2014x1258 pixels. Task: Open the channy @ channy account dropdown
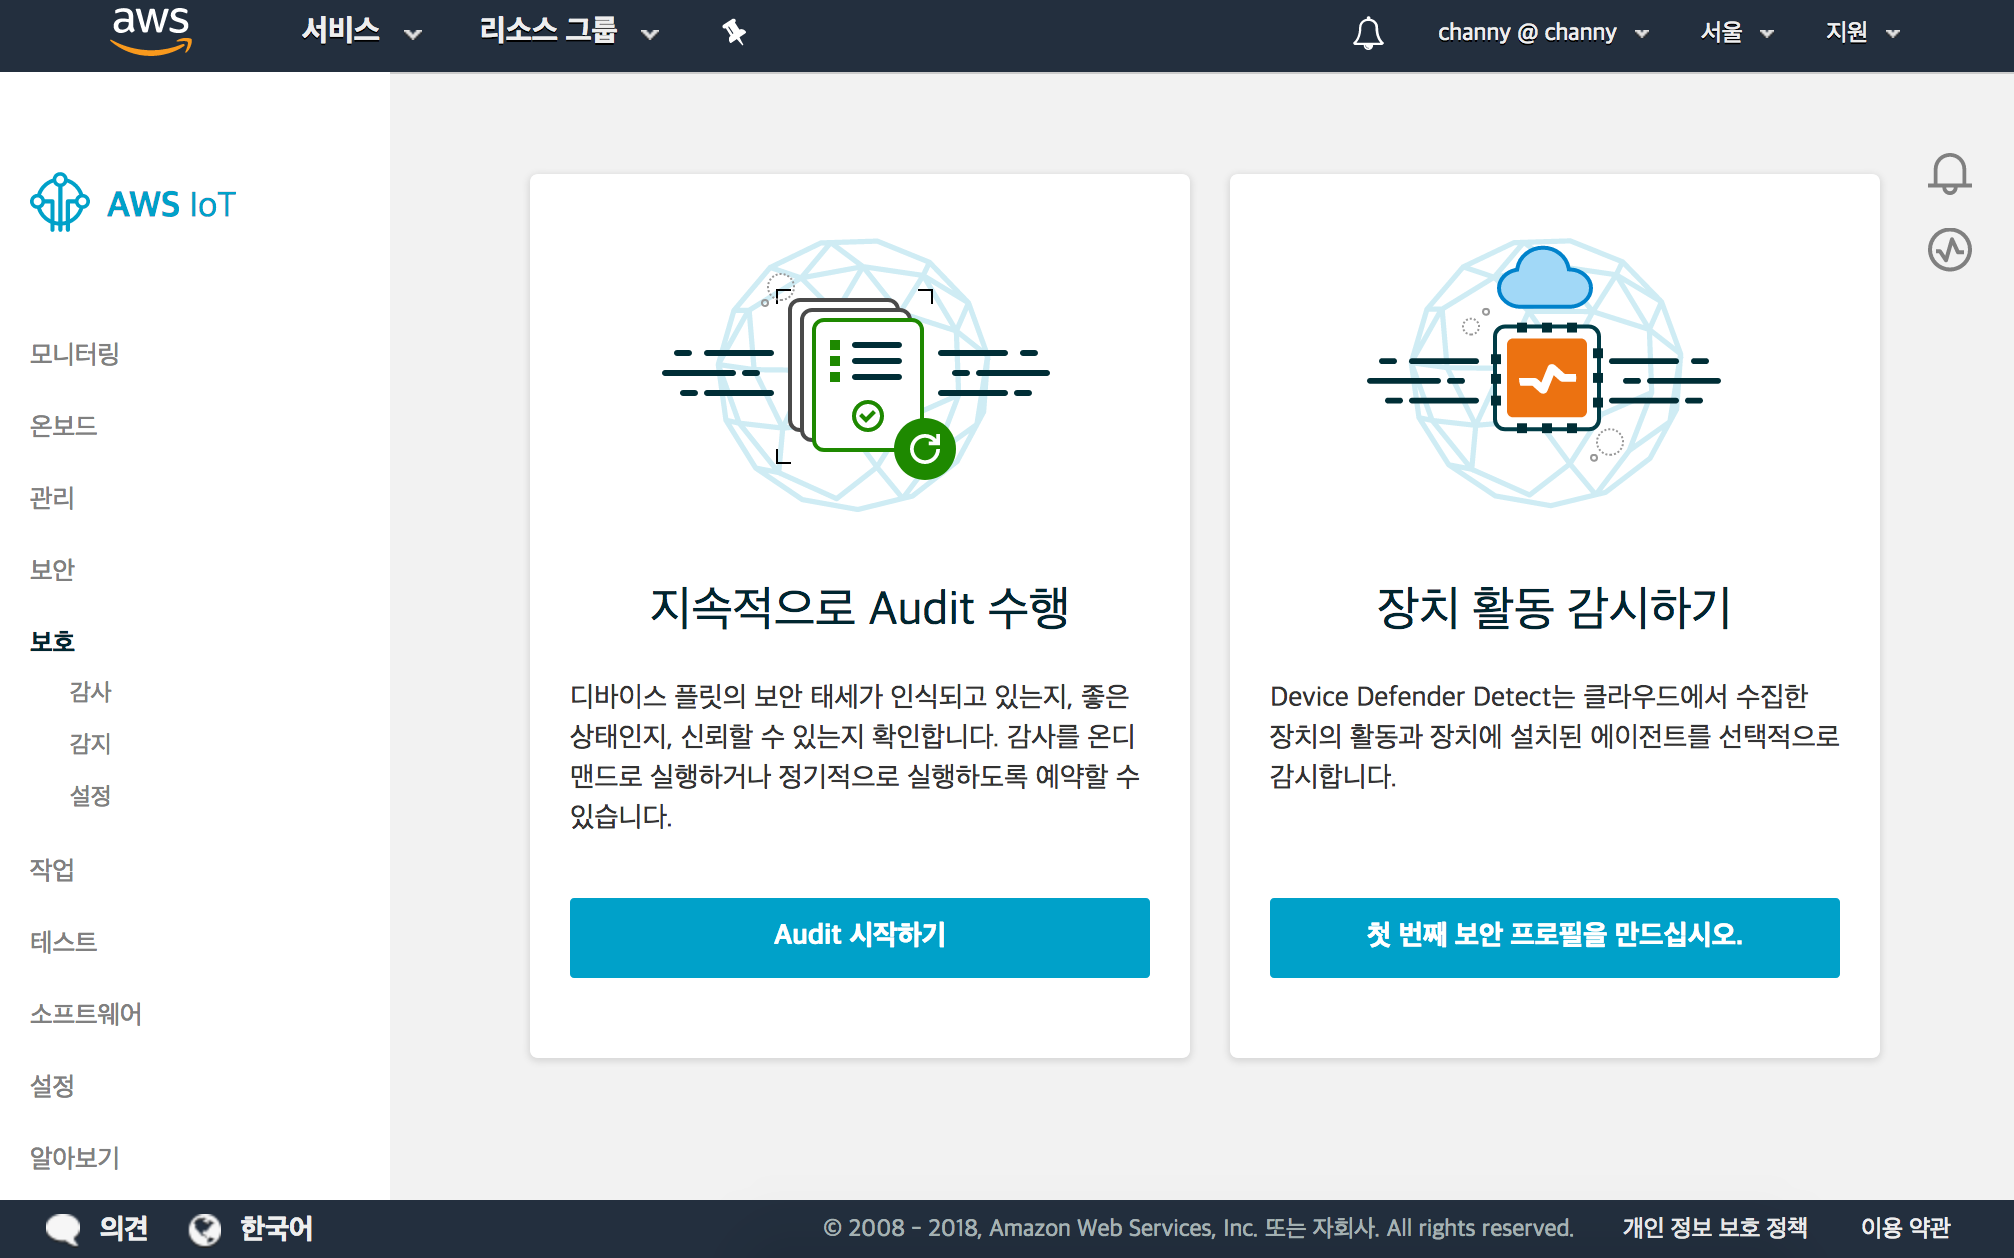click(x=1542, y=33)
